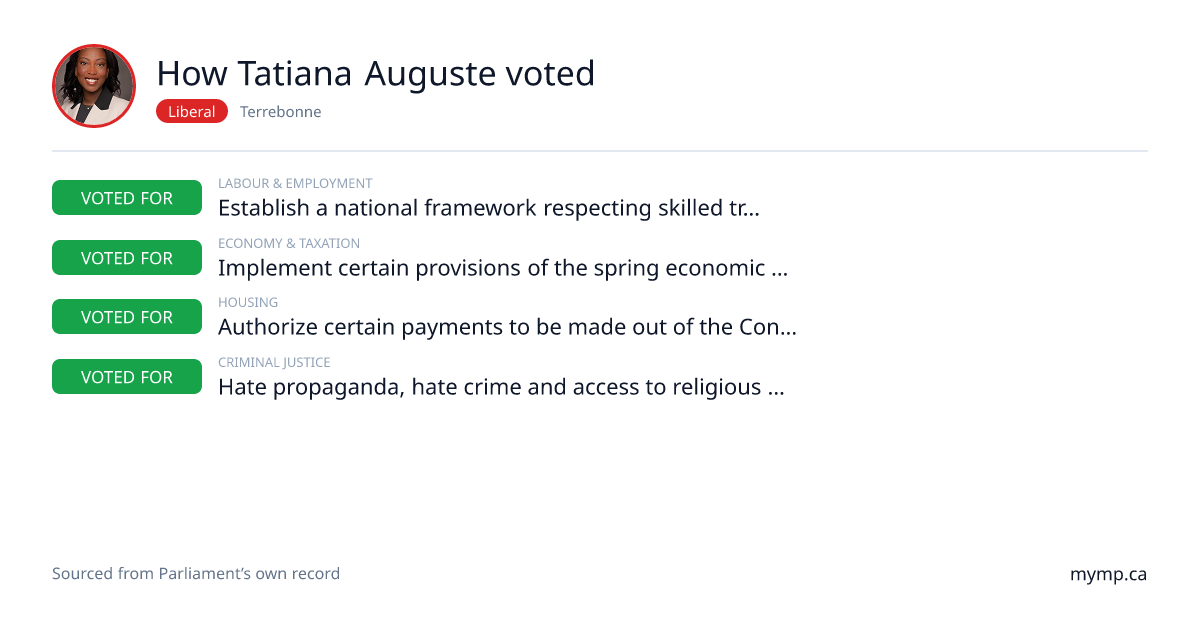Click VOTED FOR badge beside Hate propaganda bill

pos(127,377)
